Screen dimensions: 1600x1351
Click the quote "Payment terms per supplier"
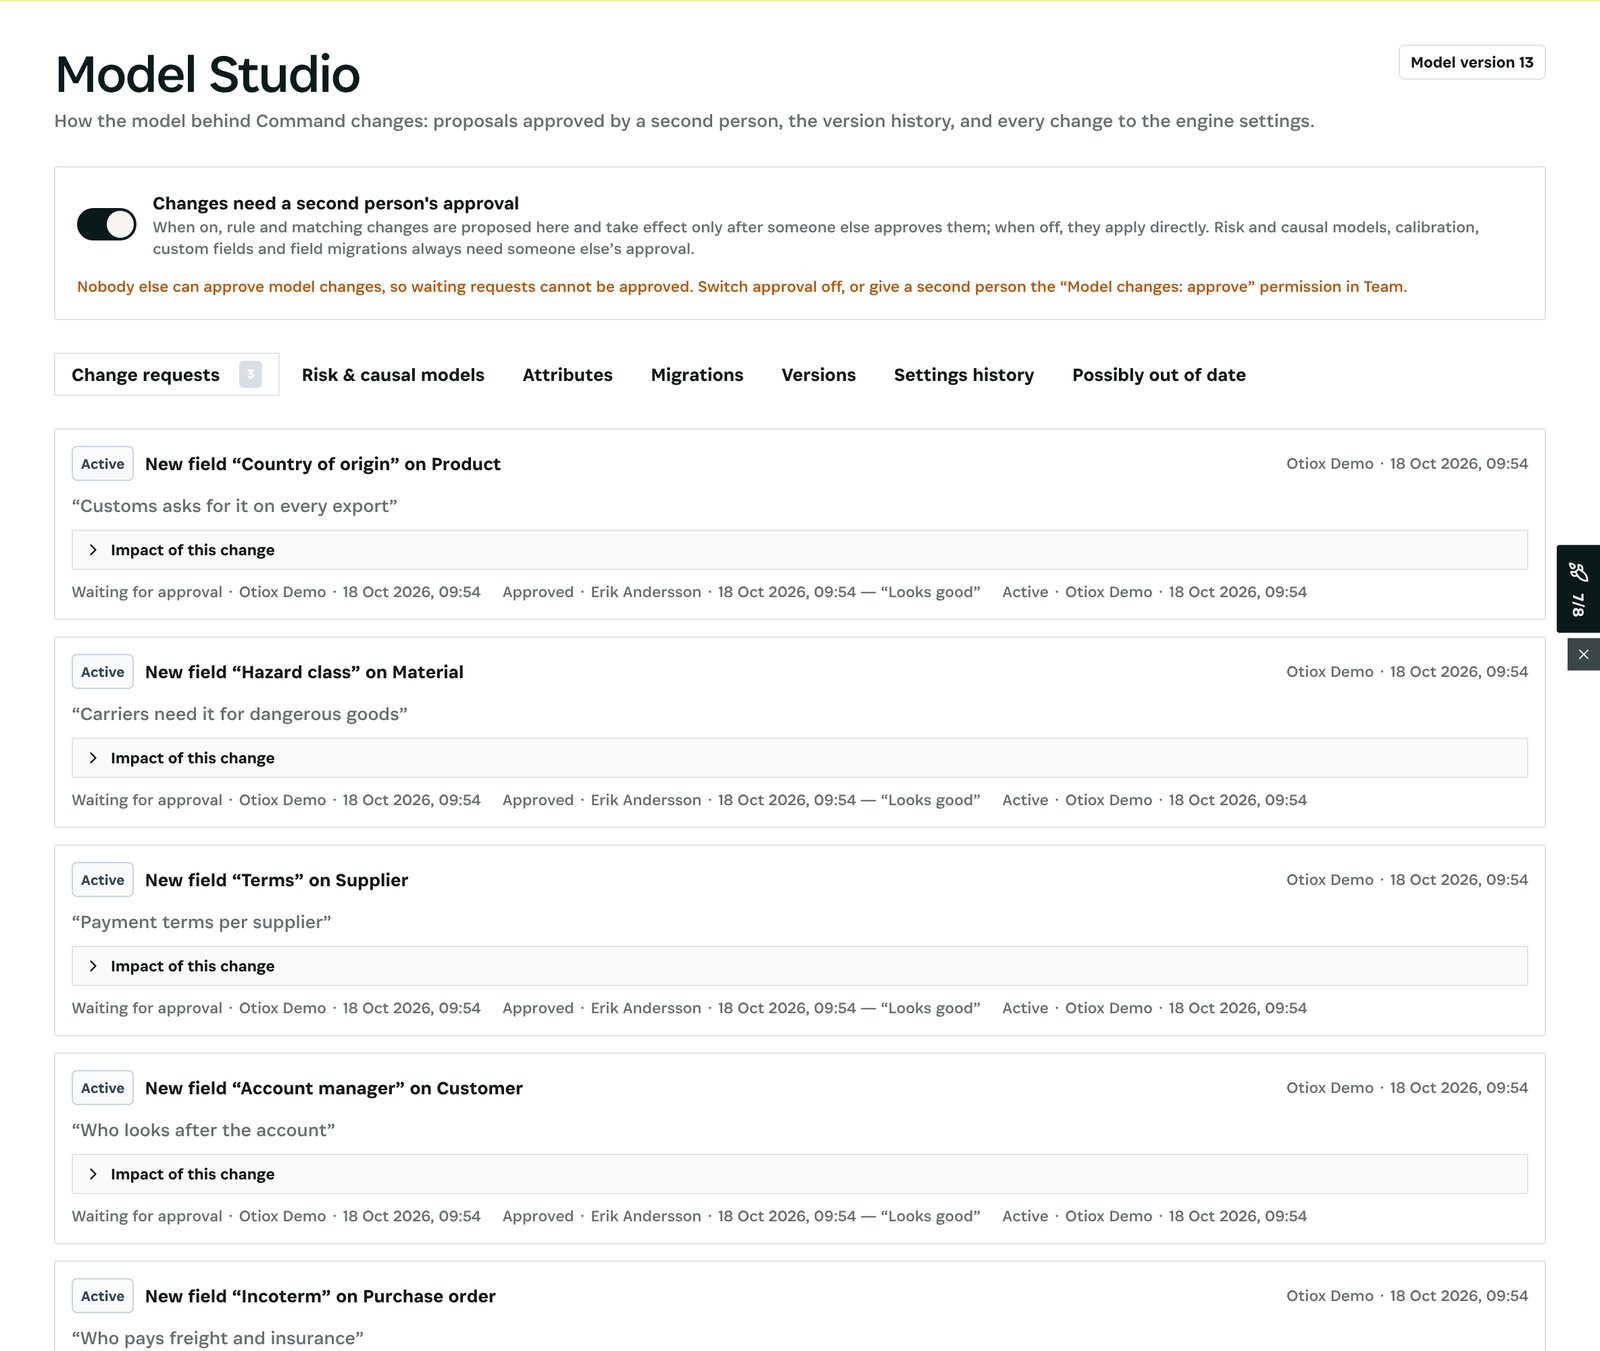pos(201,922)
